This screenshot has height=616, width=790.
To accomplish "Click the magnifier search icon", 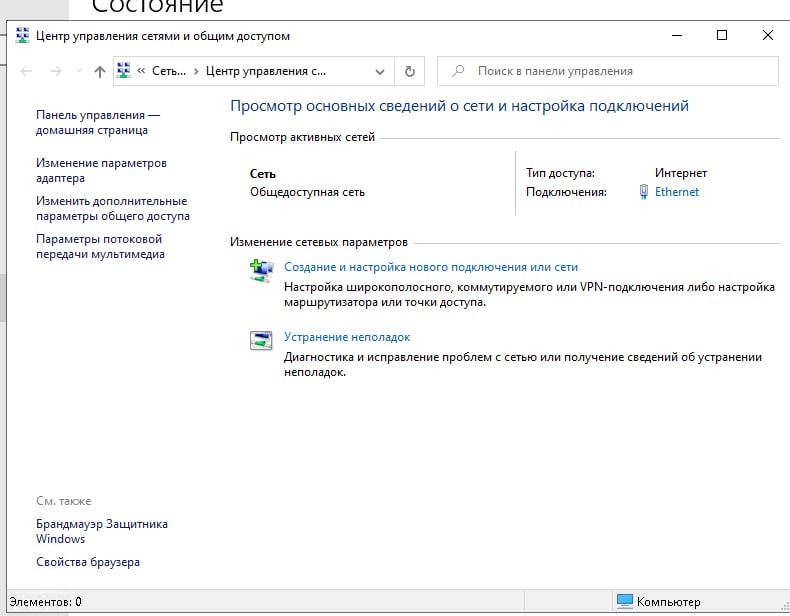I will 458,71.
